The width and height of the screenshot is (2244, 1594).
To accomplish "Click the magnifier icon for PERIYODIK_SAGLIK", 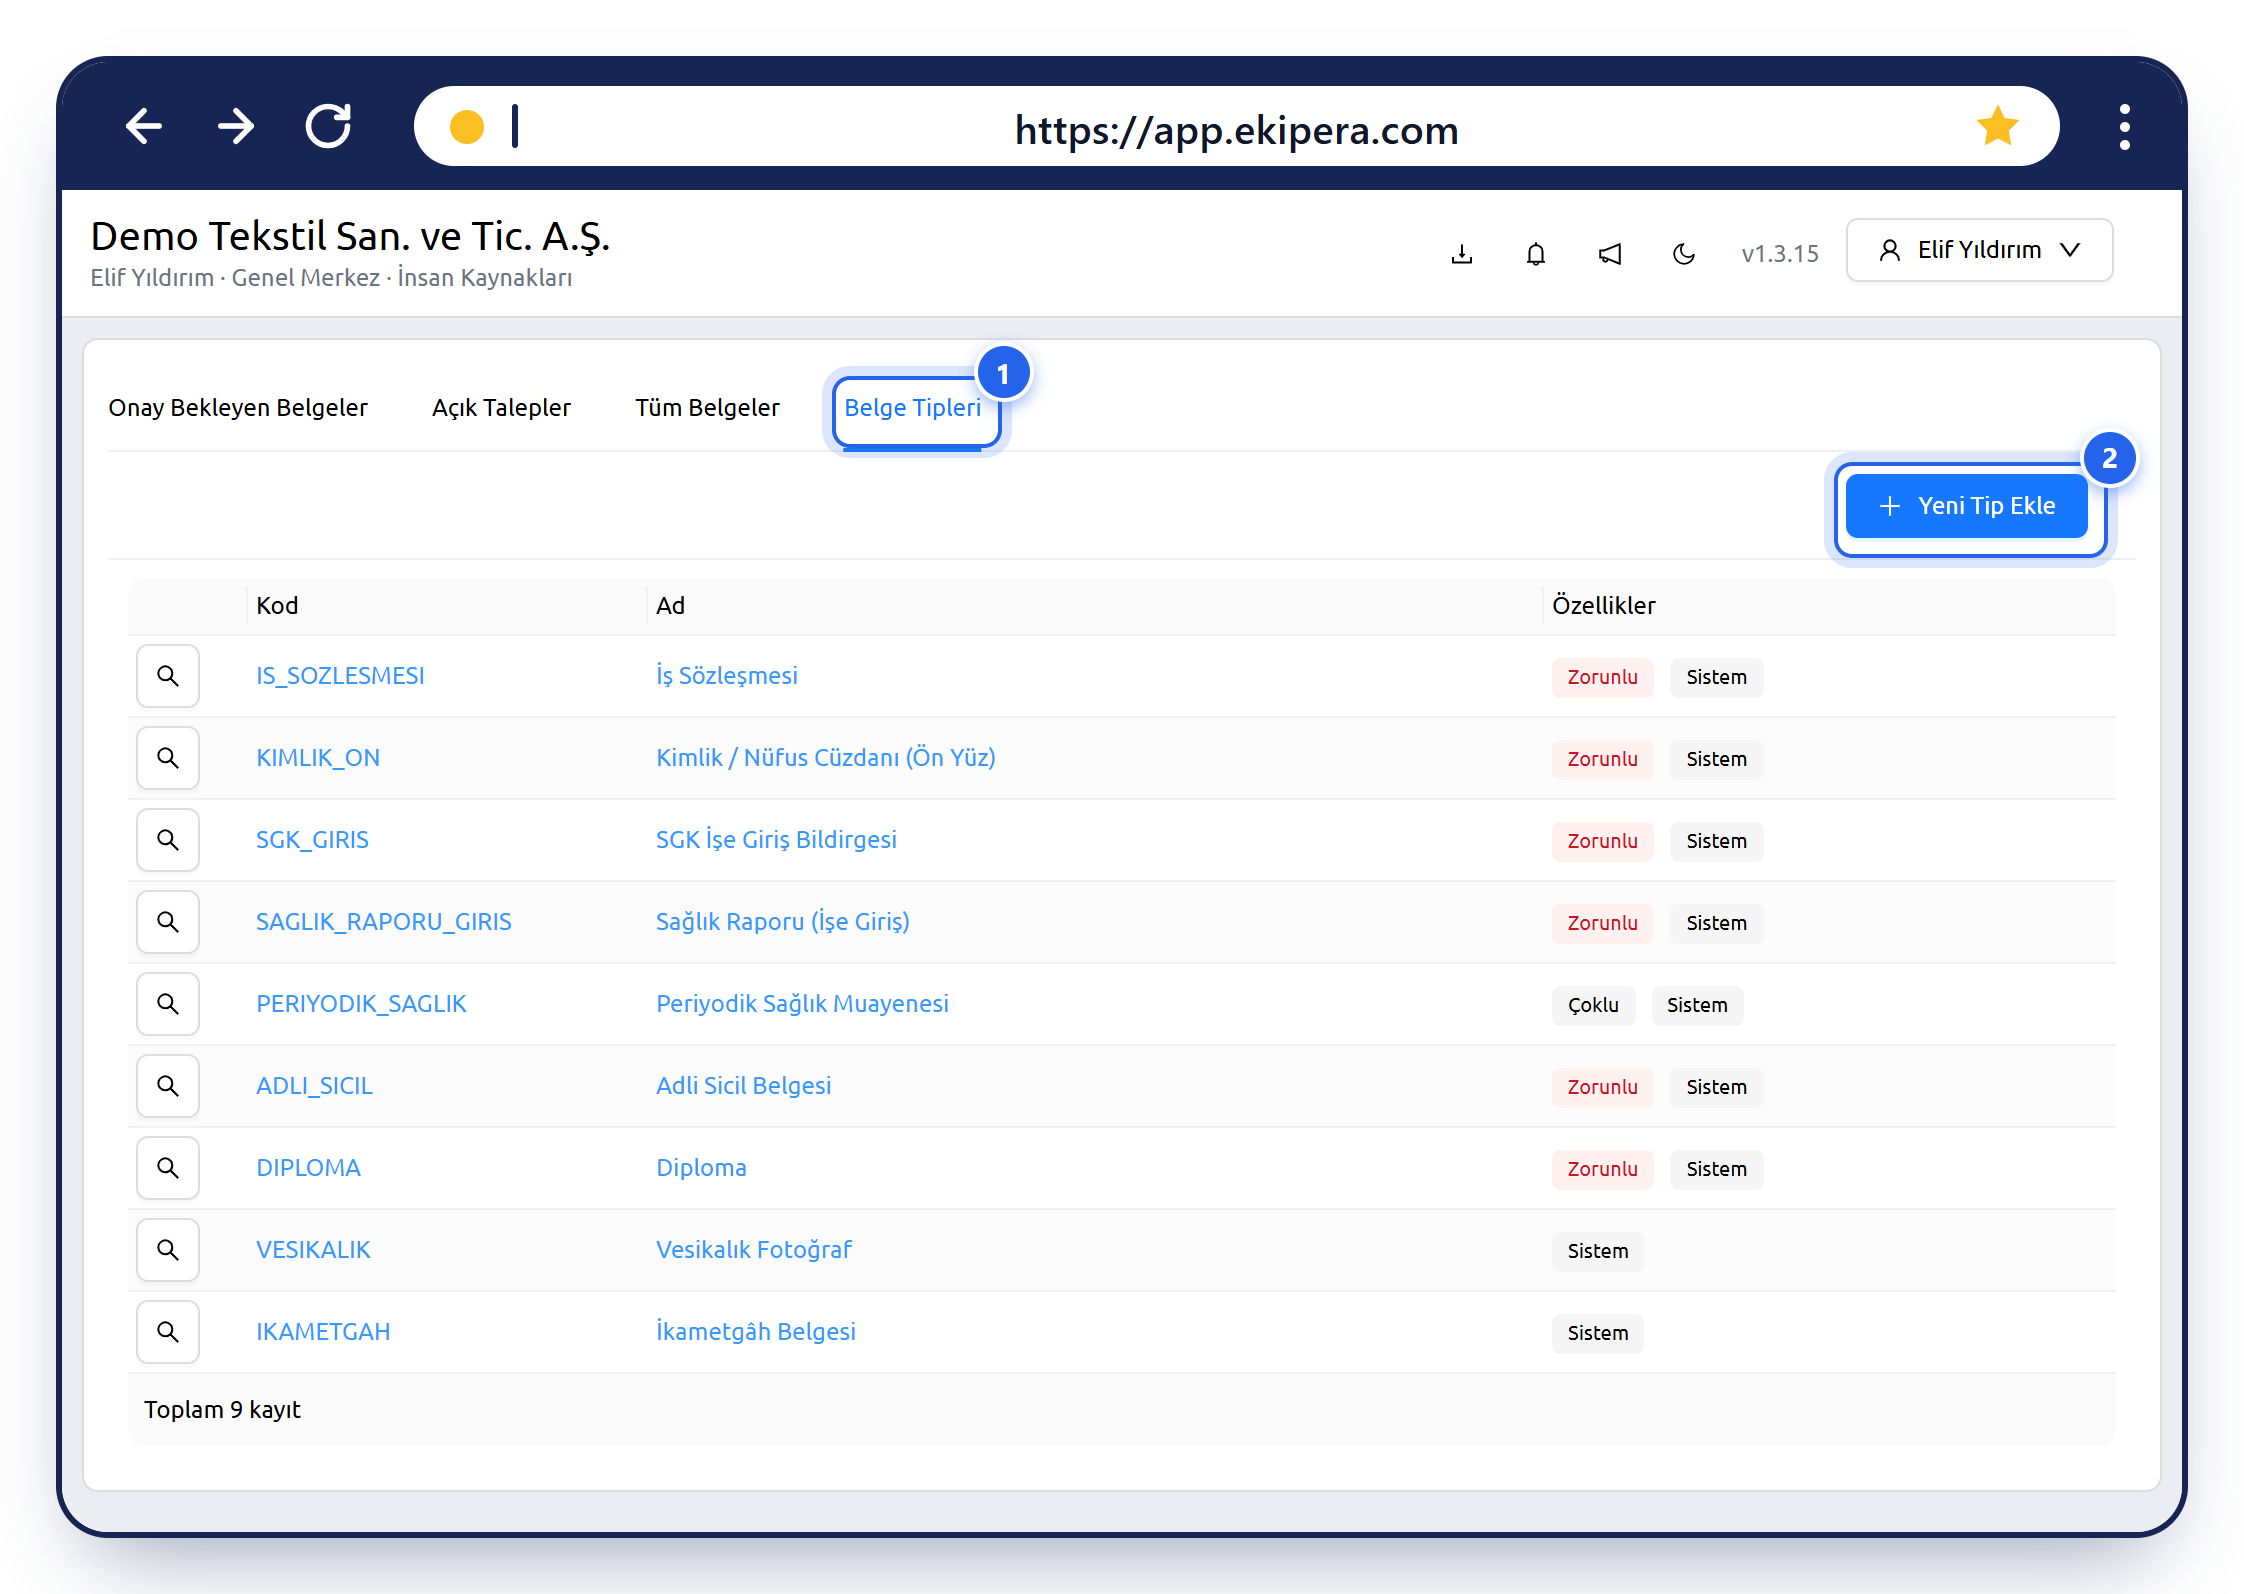I will click(168, 1004).
